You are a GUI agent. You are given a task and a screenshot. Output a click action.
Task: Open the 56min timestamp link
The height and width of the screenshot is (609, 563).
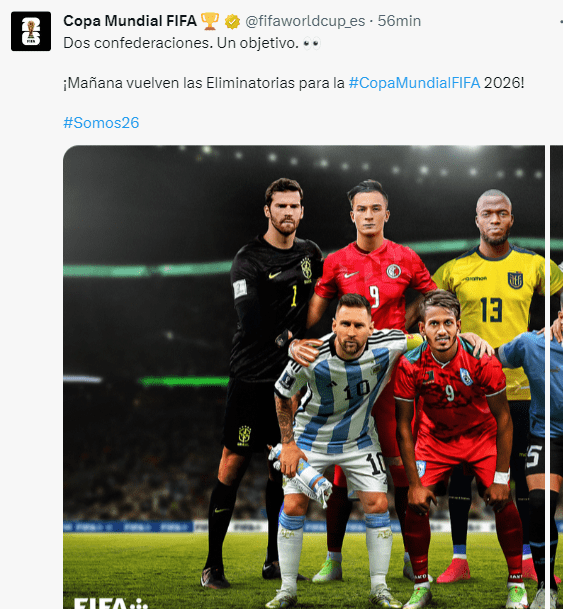(x=399, y=21)
